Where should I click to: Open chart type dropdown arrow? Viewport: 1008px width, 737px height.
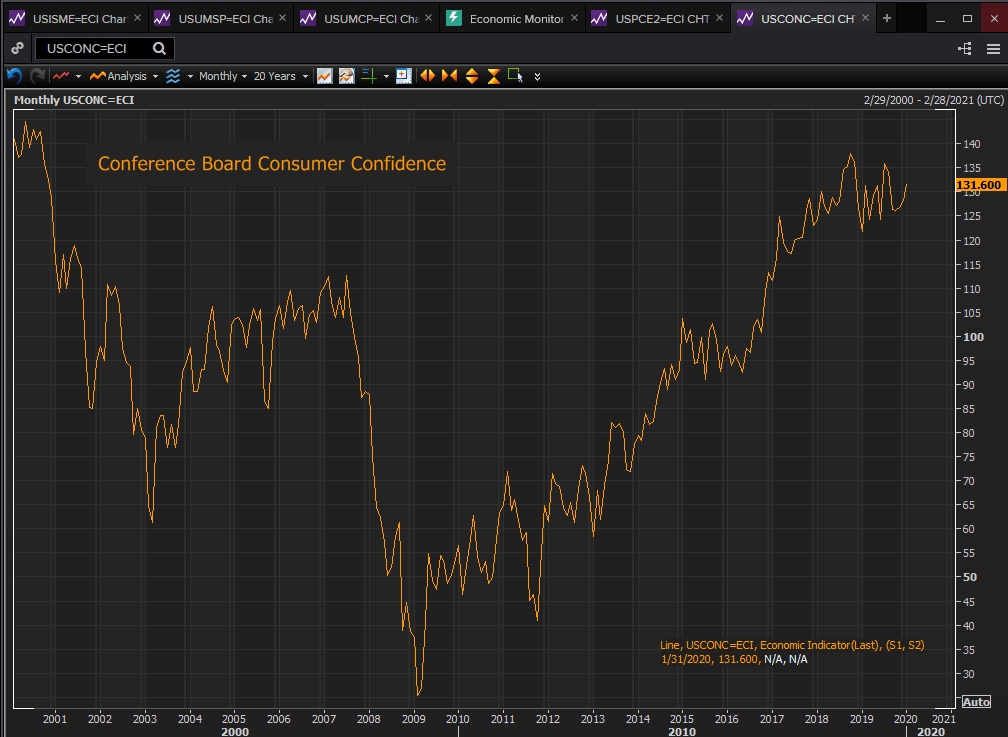point(78,77)
